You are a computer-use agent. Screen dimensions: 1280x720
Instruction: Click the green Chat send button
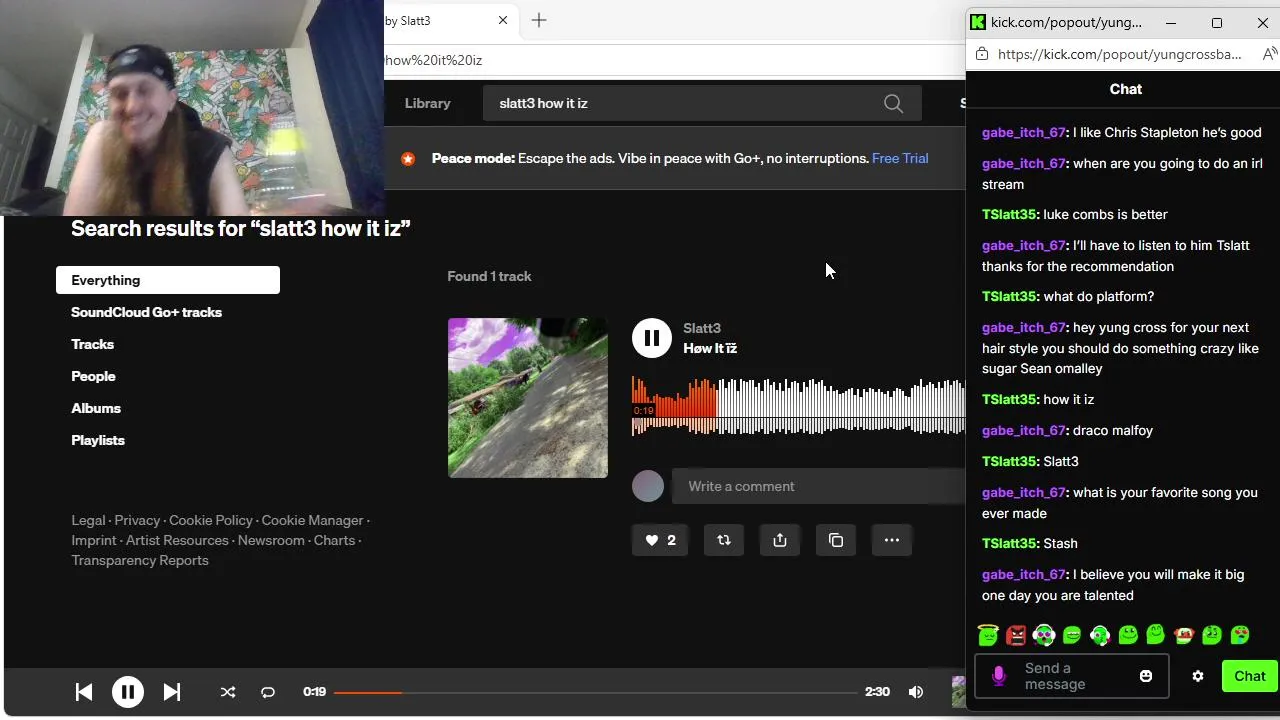[x=1250, y=676]
